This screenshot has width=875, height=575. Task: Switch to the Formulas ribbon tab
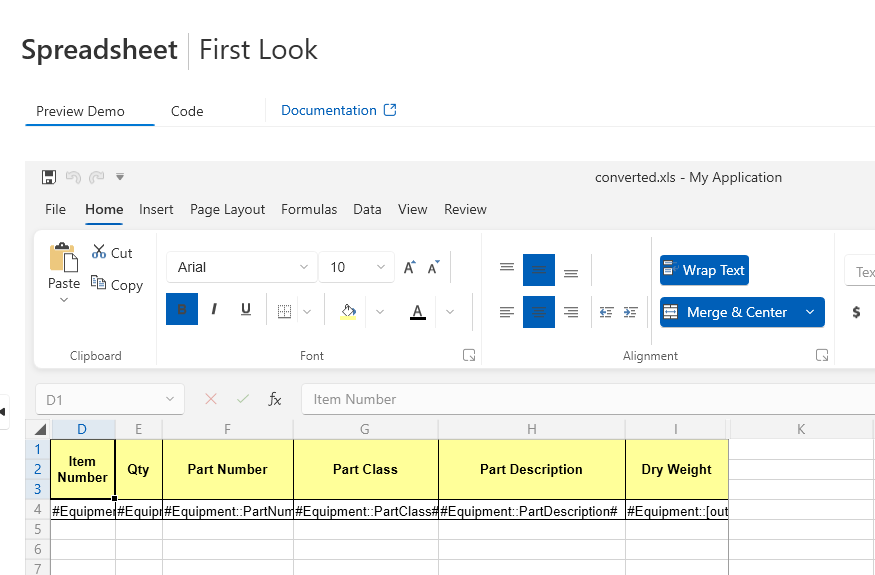[x=309, y=209]
